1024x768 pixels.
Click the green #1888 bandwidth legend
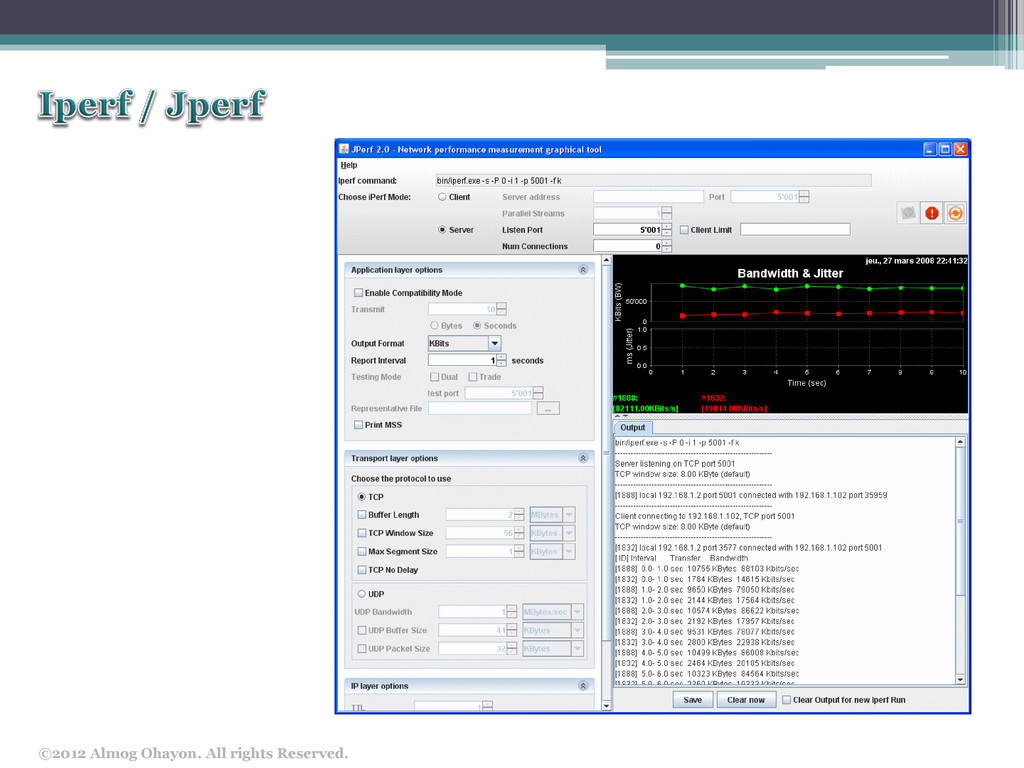click(x=645, y=403)
